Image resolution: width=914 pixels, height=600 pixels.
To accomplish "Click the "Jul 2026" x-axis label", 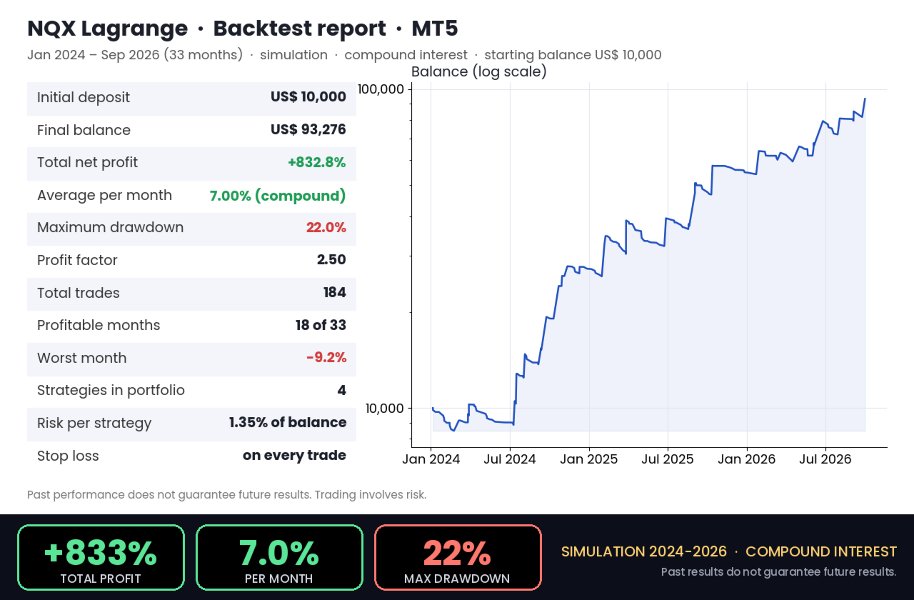I will pos(825,459).
